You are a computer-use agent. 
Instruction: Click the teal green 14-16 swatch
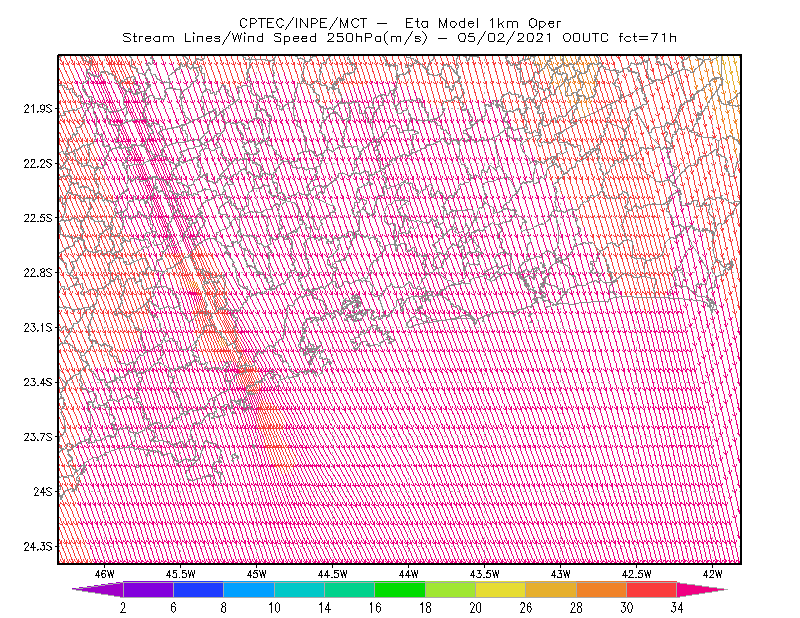349,589
